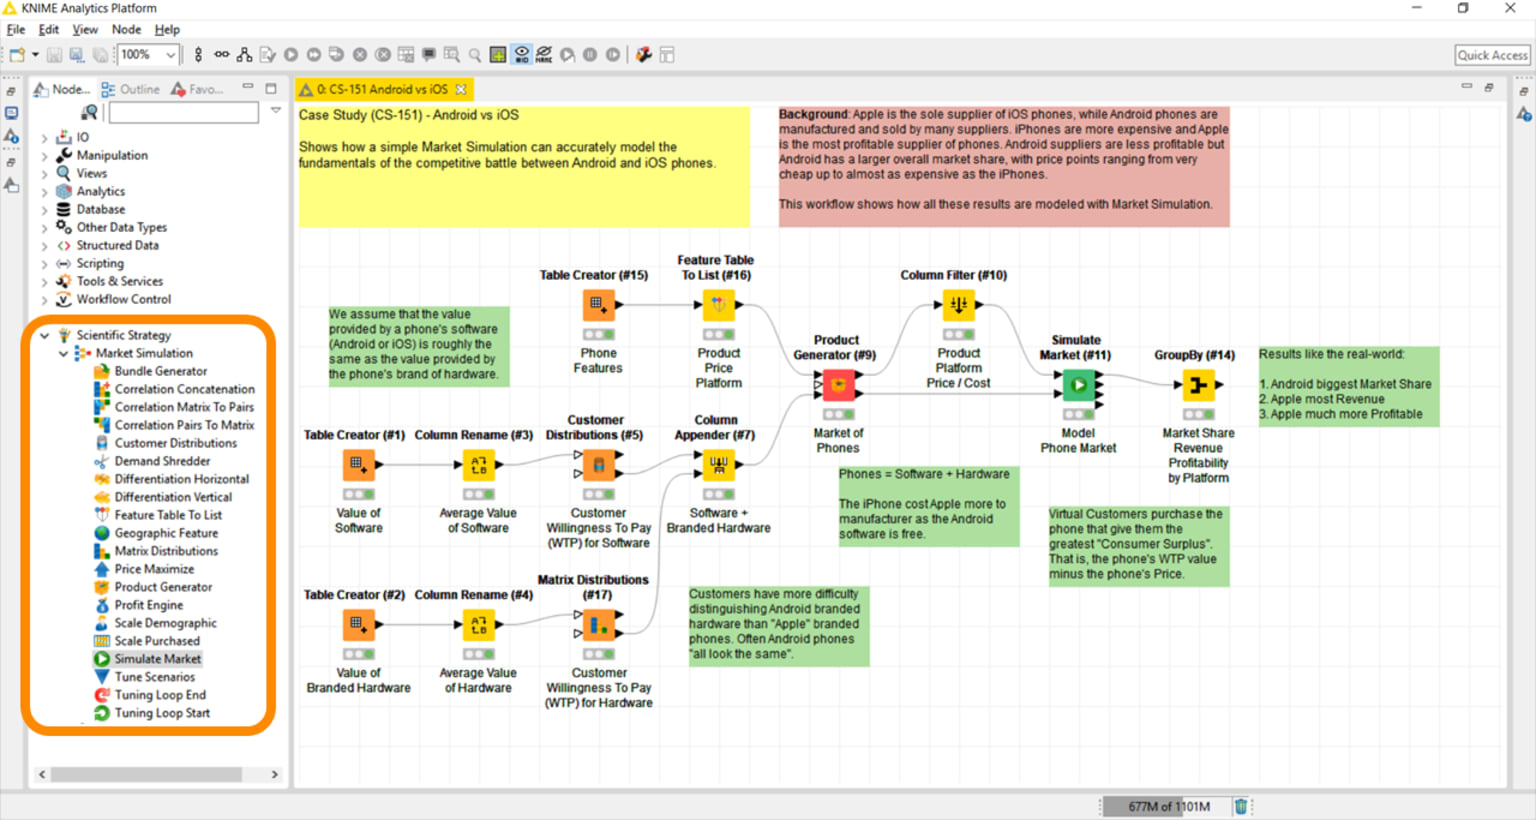
Task: Toggle node ID visibility in toolbar
Action: [522, 55]
